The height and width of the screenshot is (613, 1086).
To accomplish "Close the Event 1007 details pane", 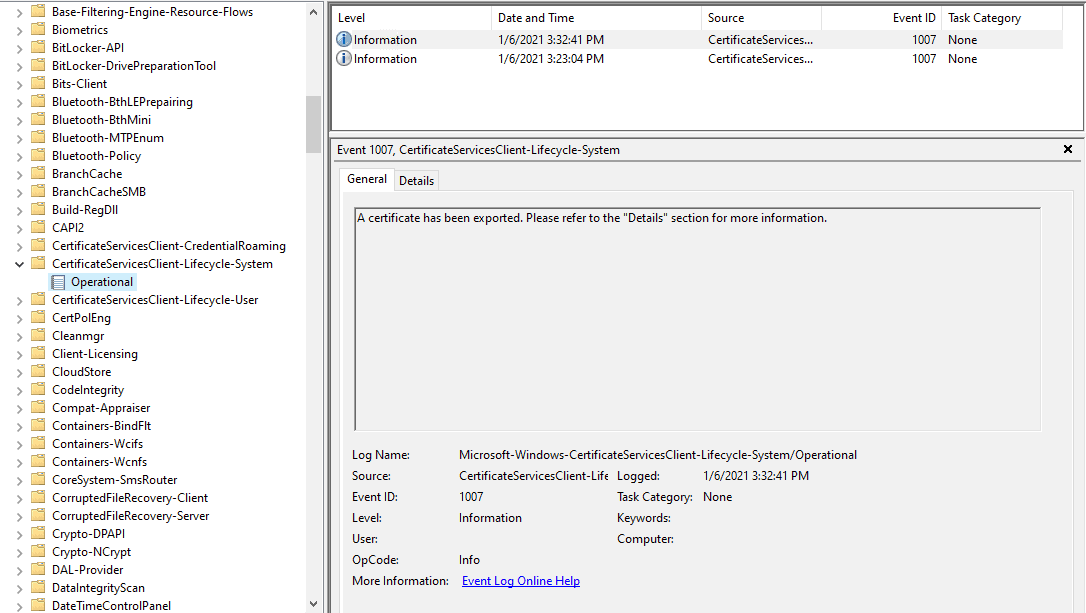I will (x=1067, y=148).
